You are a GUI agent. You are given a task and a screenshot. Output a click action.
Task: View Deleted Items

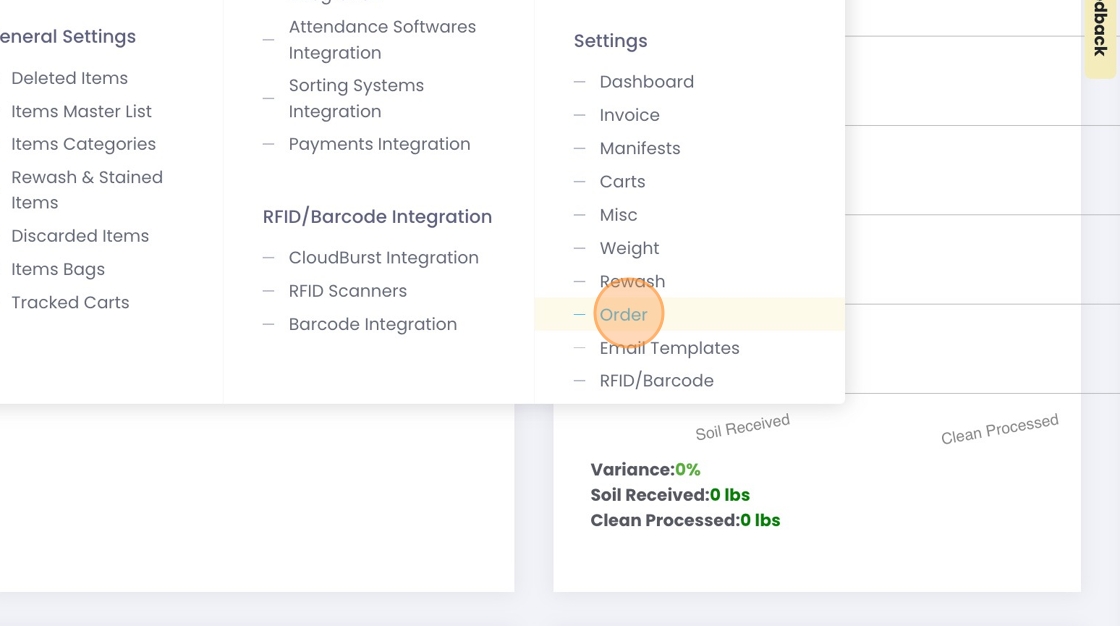coord(69,78)
